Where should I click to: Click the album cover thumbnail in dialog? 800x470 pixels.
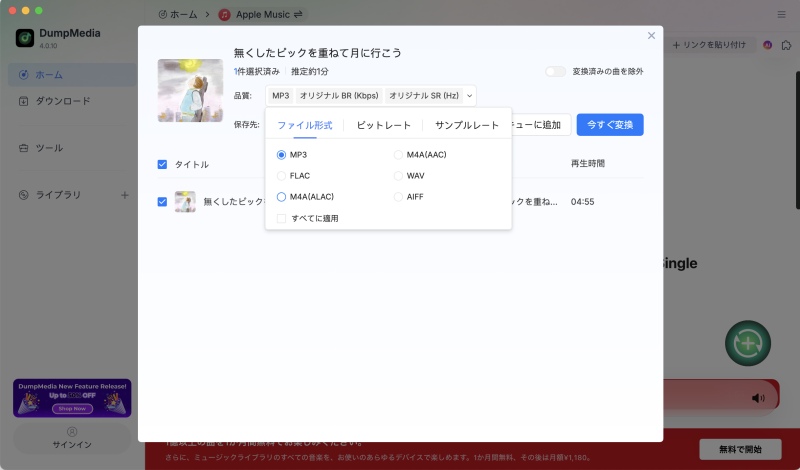point(190,90)
